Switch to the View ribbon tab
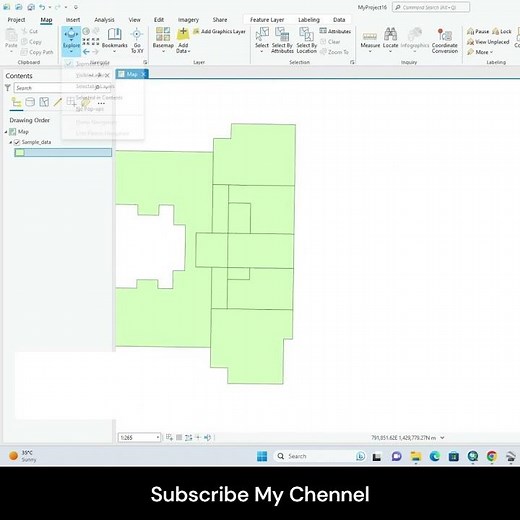Viewport: 520px width, 520px height. [135, 20]
